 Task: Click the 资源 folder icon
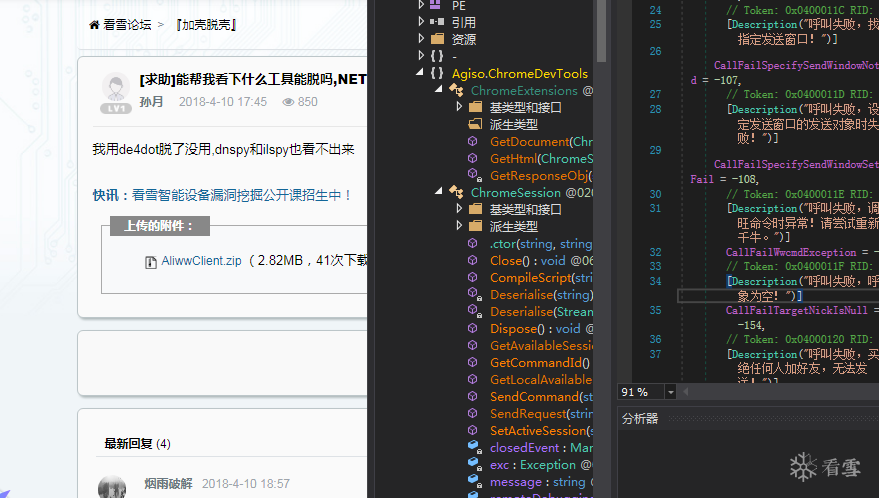437,39
